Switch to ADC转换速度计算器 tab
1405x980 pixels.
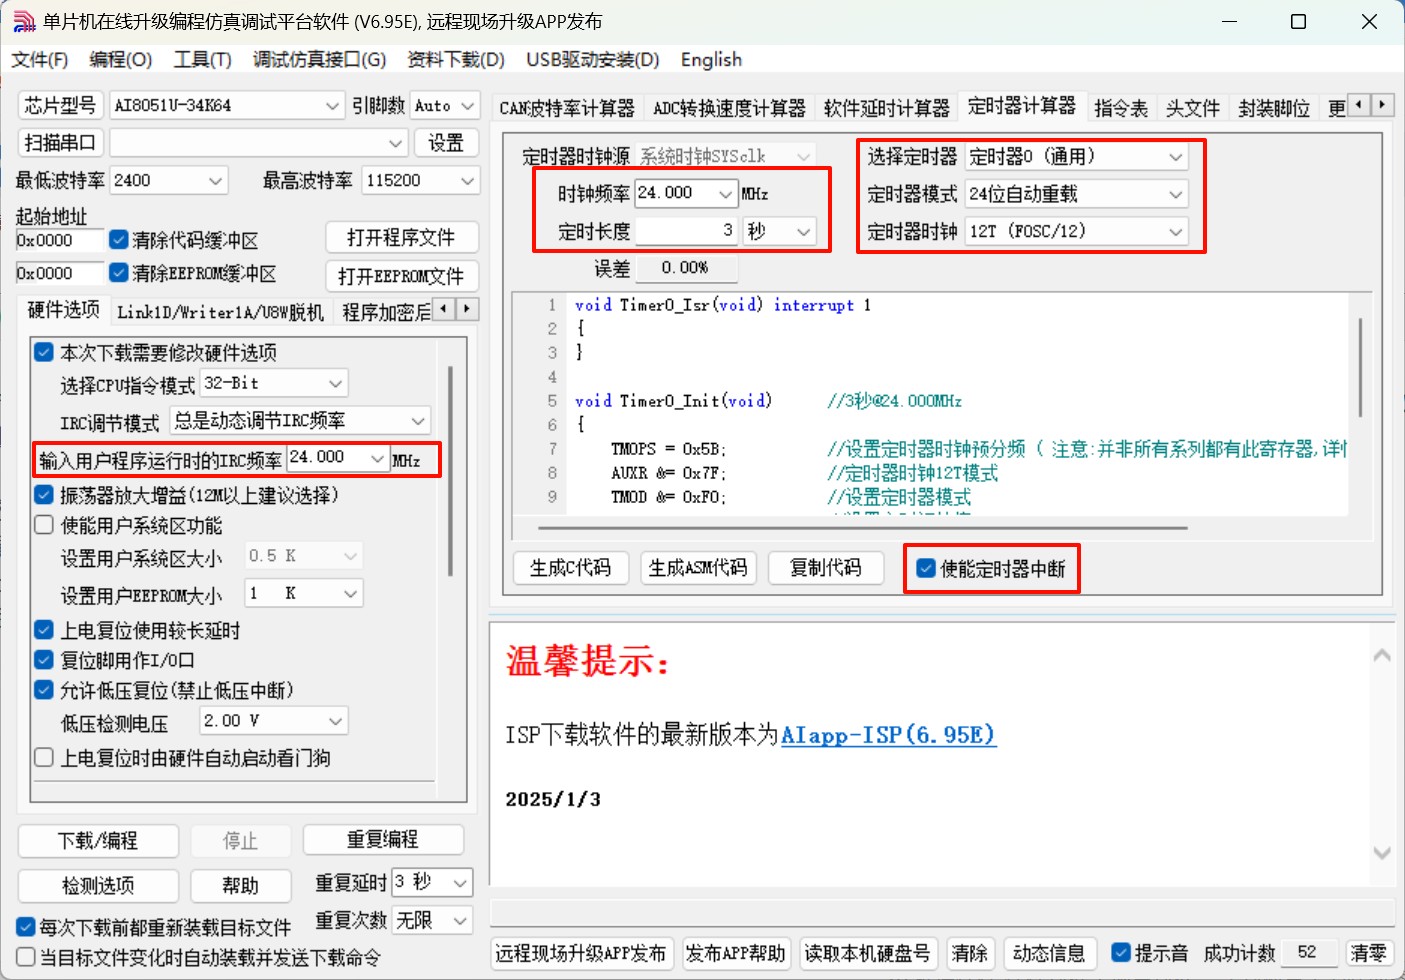(x=729, y=108)
